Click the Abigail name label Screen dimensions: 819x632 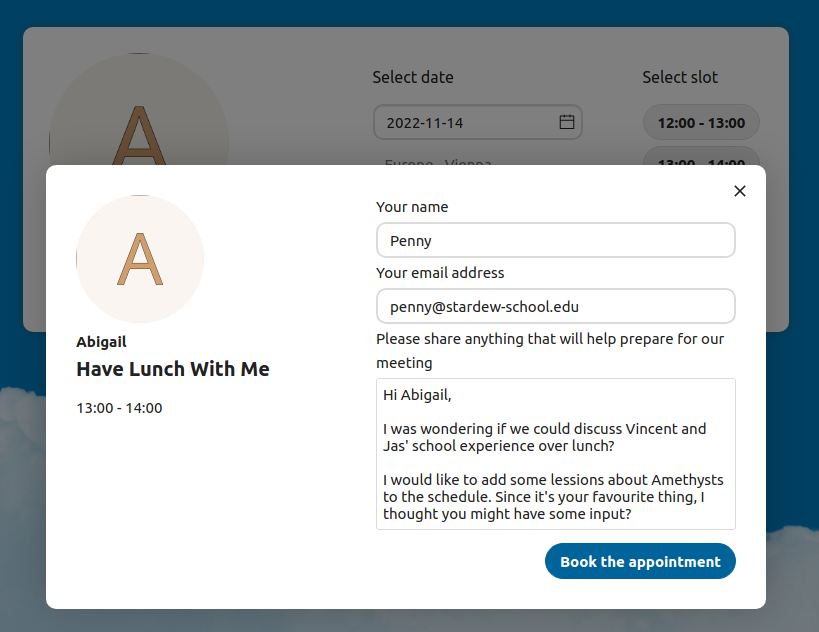(101, 341)
